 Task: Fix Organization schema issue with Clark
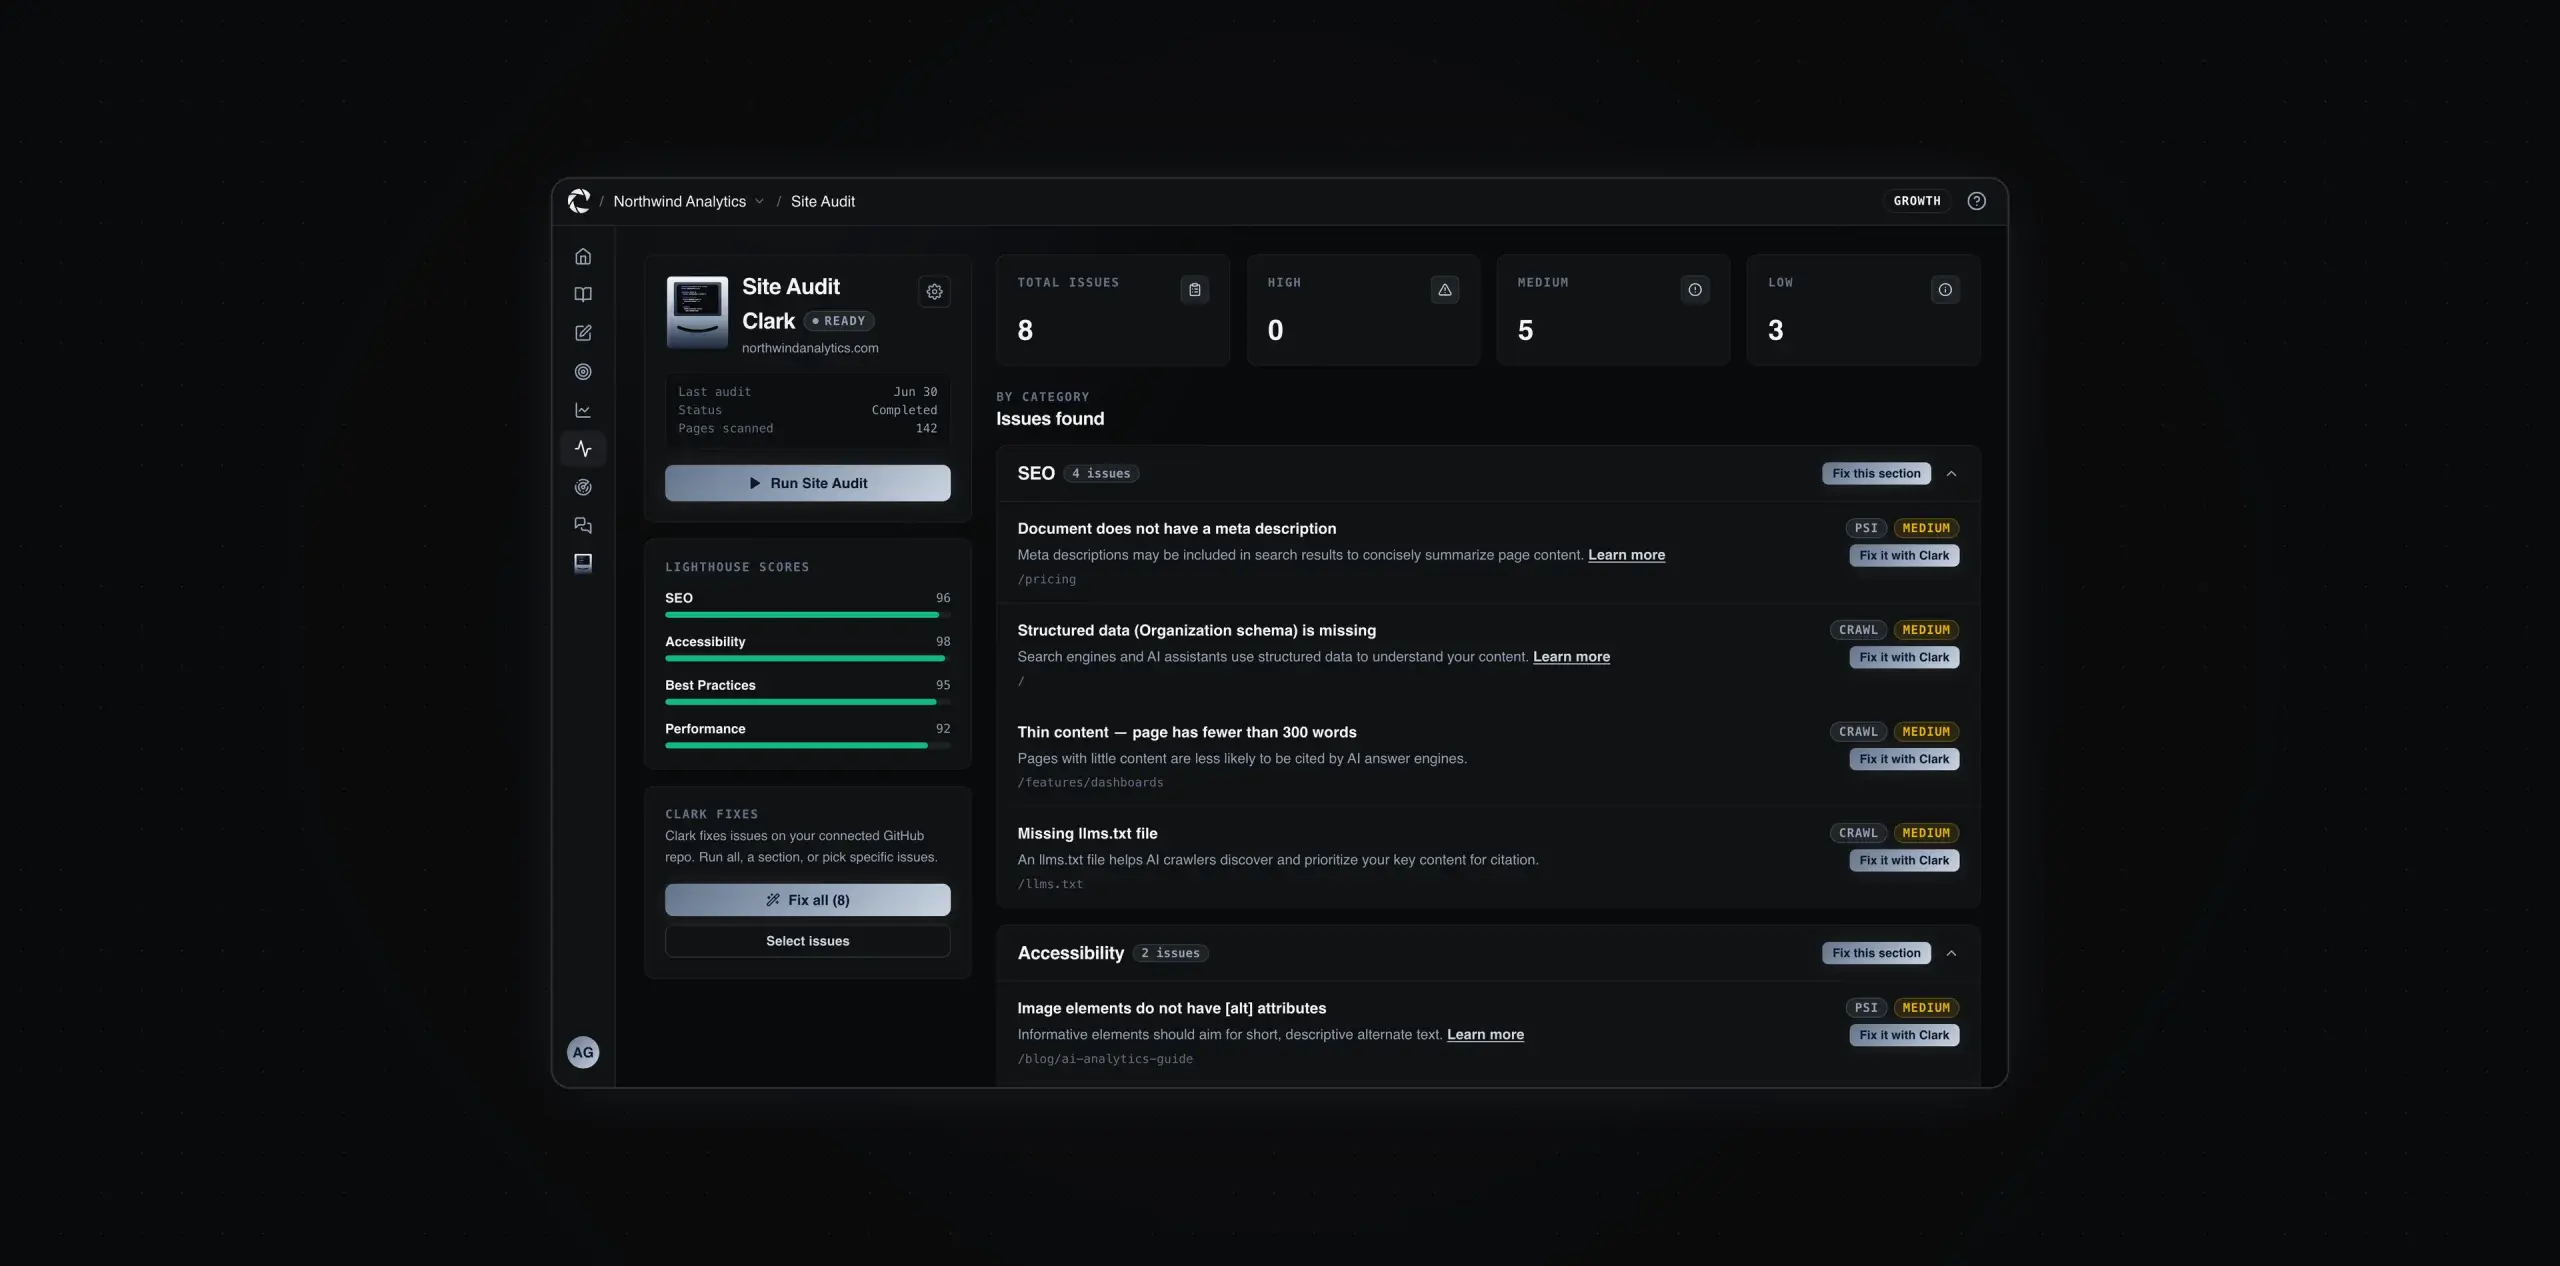click(x=1904, y=658)
